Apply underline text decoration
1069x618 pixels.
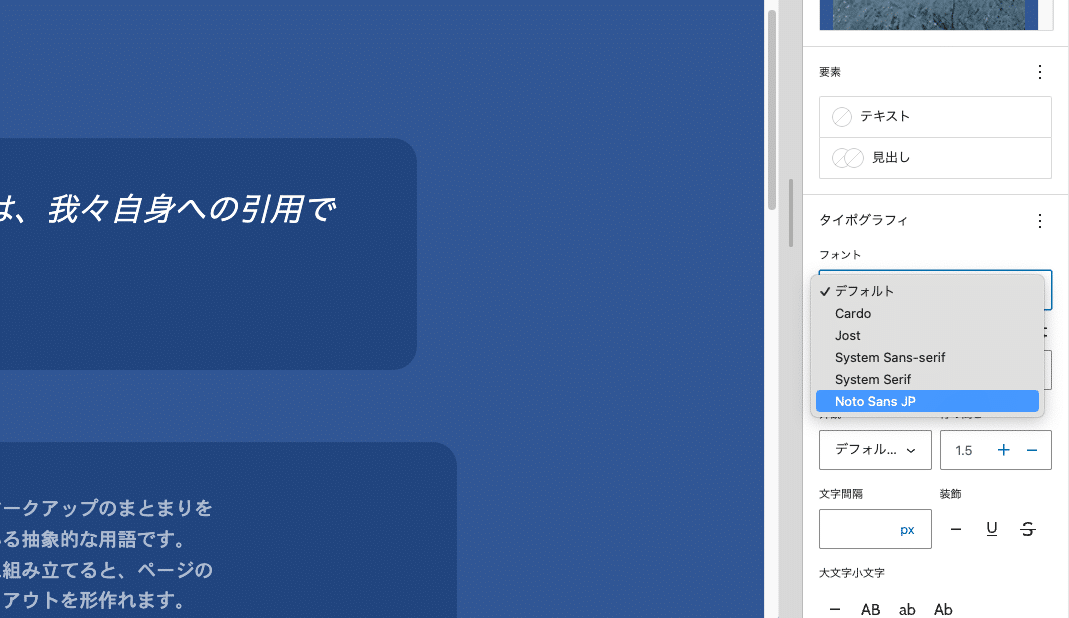pos(992,529)
